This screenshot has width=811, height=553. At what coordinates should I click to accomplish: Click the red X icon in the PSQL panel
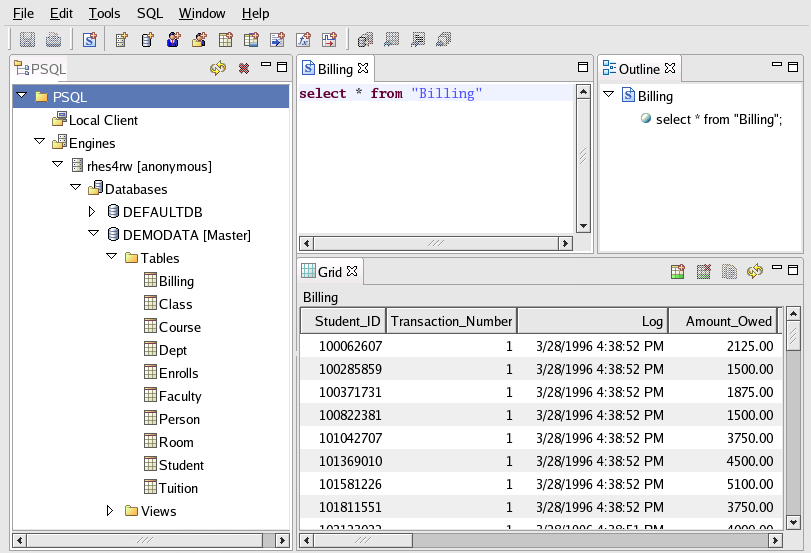coord(243,68)
